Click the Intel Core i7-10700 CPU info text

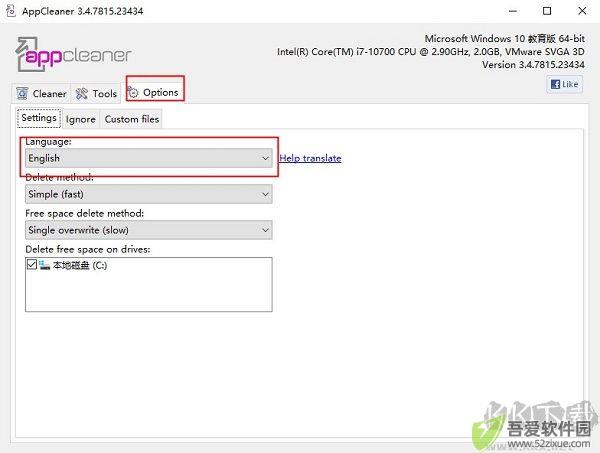[431, 52]
